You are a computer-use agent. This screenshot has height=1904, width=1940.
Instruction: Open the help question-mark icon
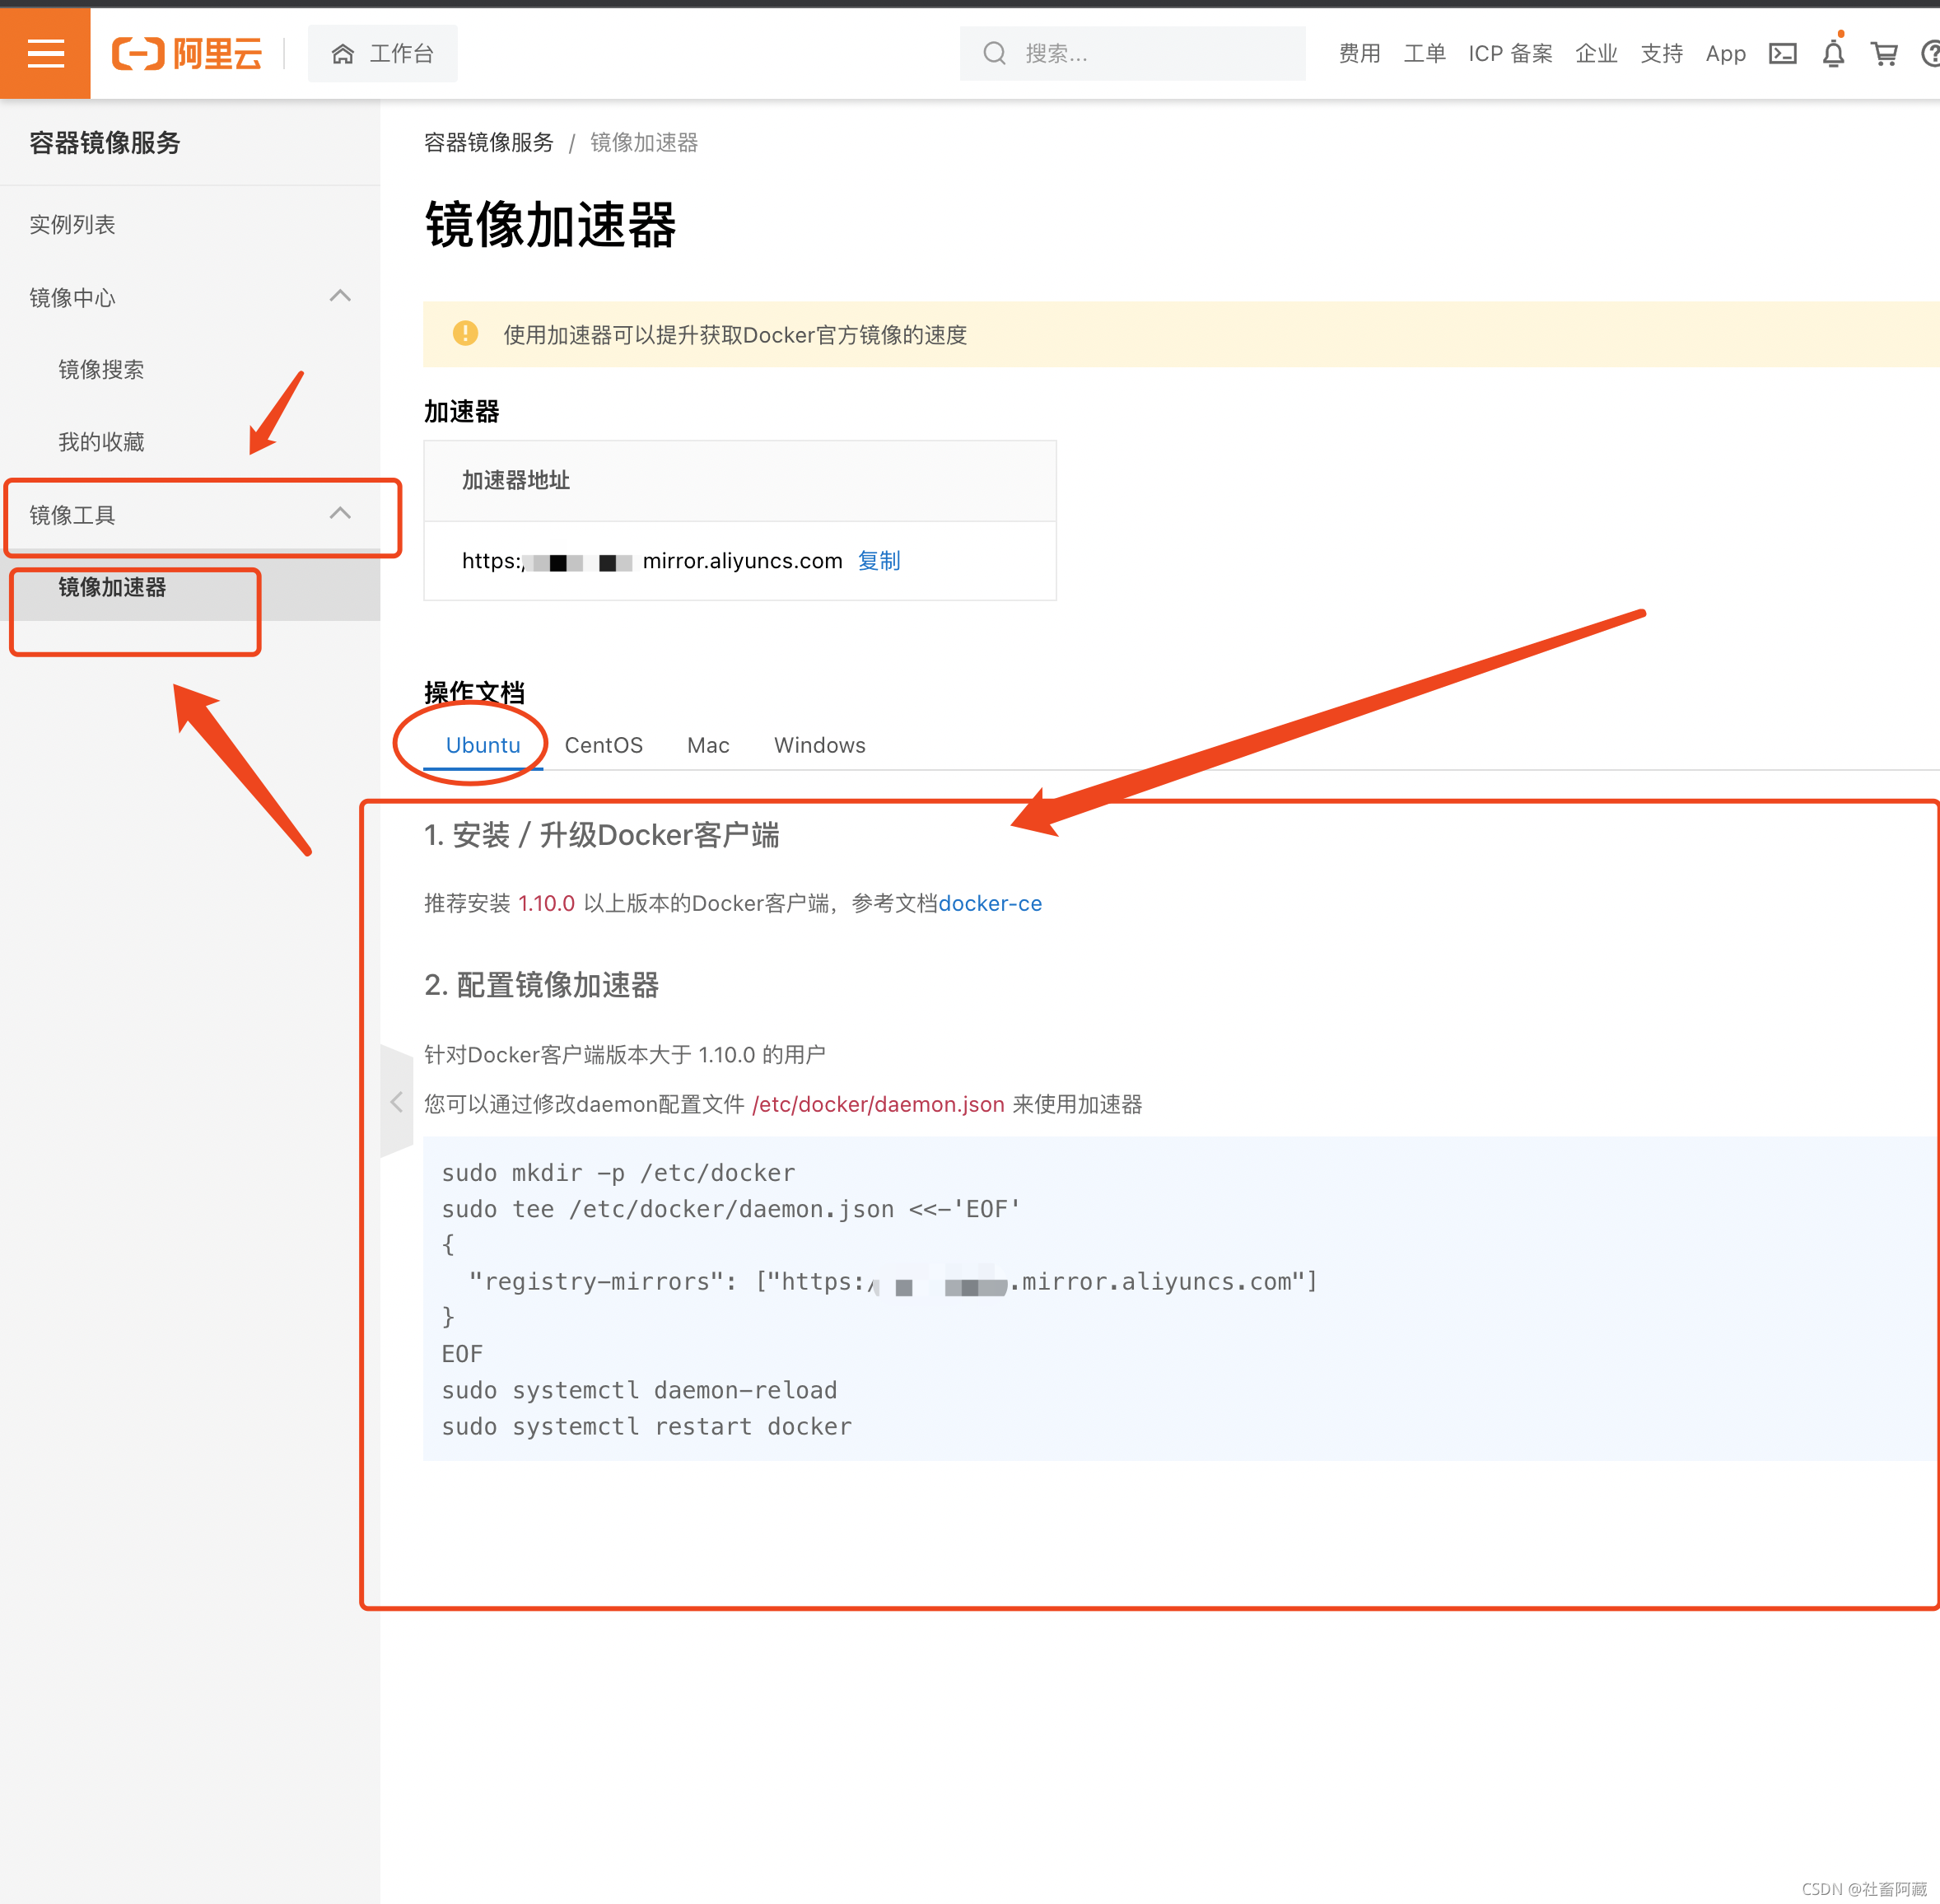click(1931, 54)
